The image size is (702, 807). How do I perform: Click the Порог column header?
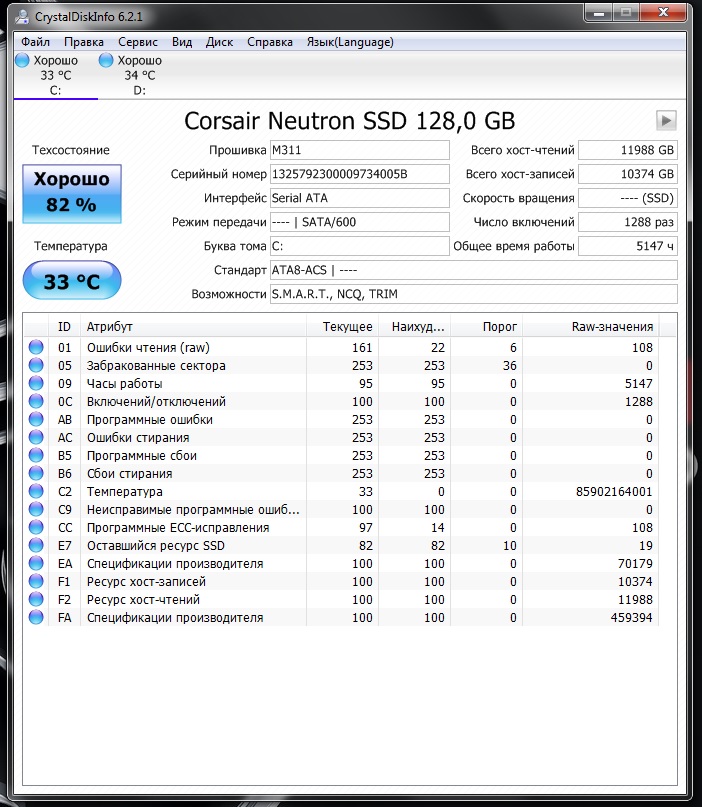coord(486,327)
